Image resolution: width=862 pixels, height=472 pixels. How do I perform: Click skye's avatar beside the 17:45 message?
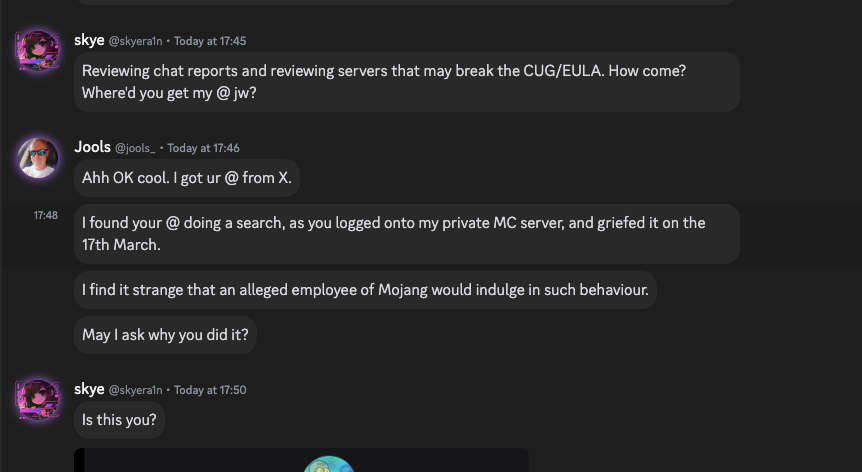pyautogui.click(x=39, y=50)
